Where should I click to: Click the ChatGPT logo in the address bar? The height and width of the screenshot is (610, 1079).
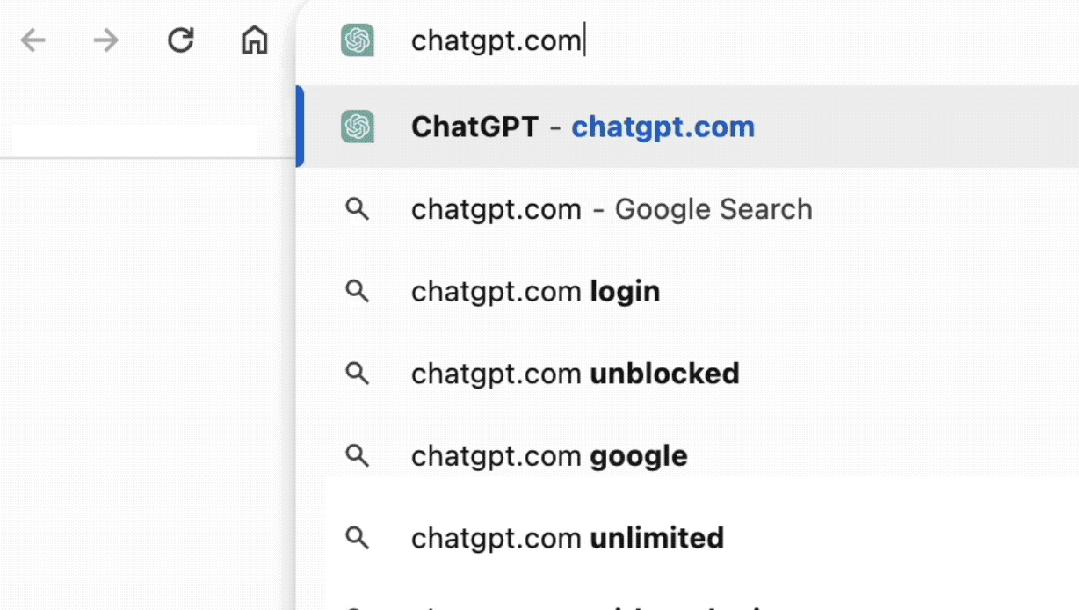coord(356,40)
